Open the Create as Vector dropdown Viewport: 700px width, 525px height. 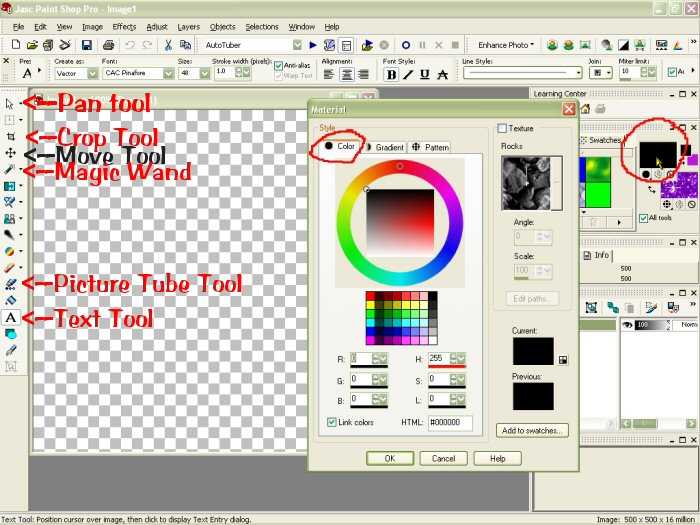pyautogui.click(x=92, y=73)
